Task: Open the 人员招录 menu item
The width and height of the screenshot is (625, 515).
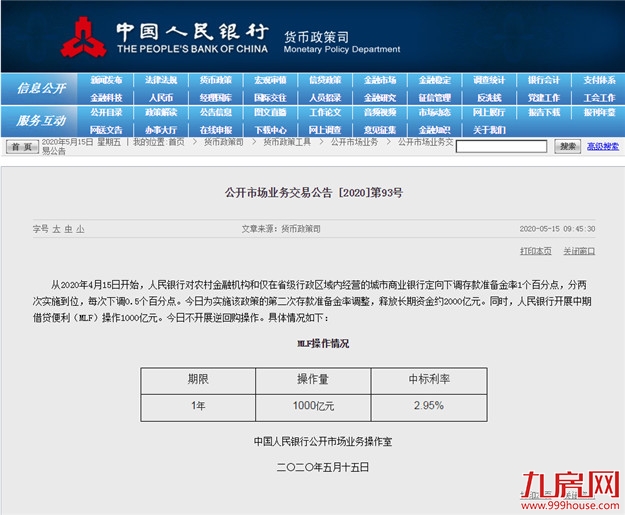Action: [325, 98]
